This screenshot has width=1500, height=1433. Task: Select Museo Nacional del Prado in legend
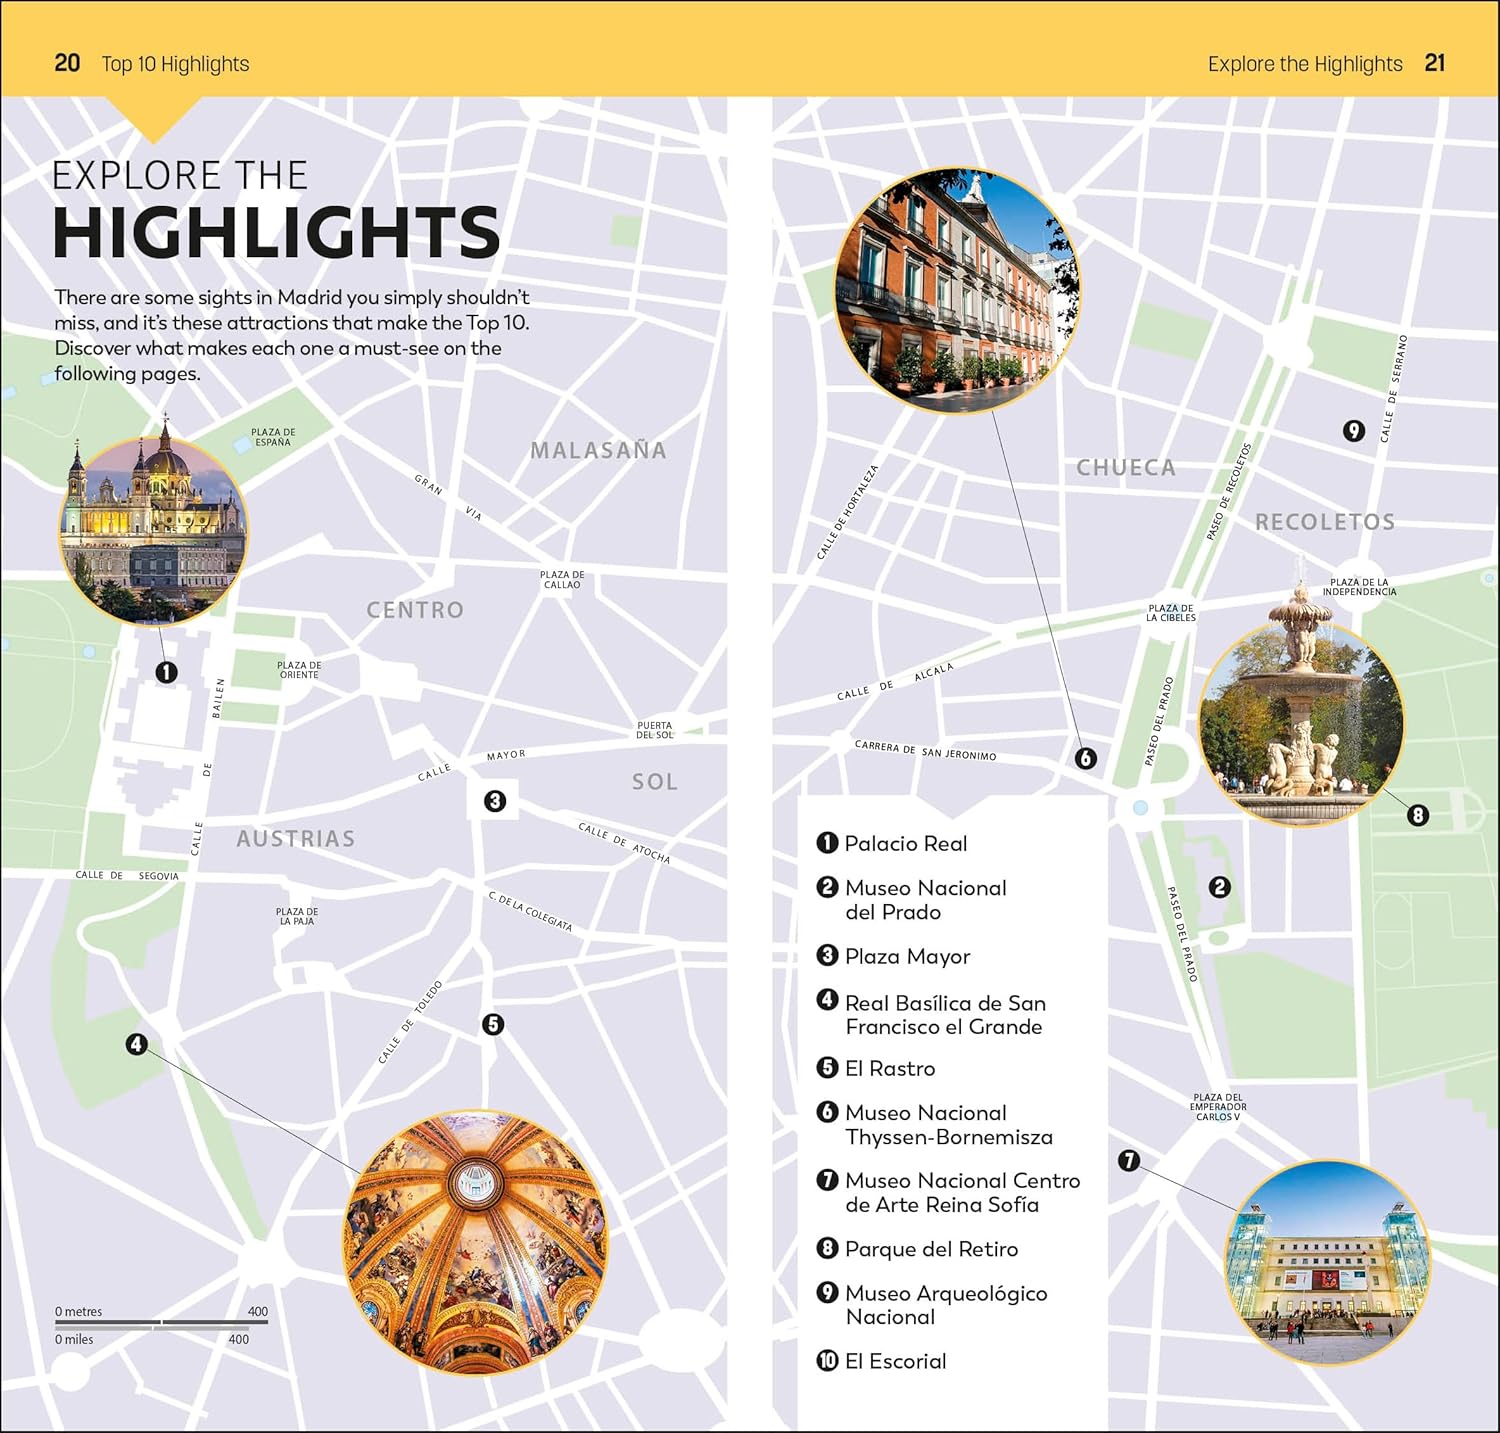point(924,900)
